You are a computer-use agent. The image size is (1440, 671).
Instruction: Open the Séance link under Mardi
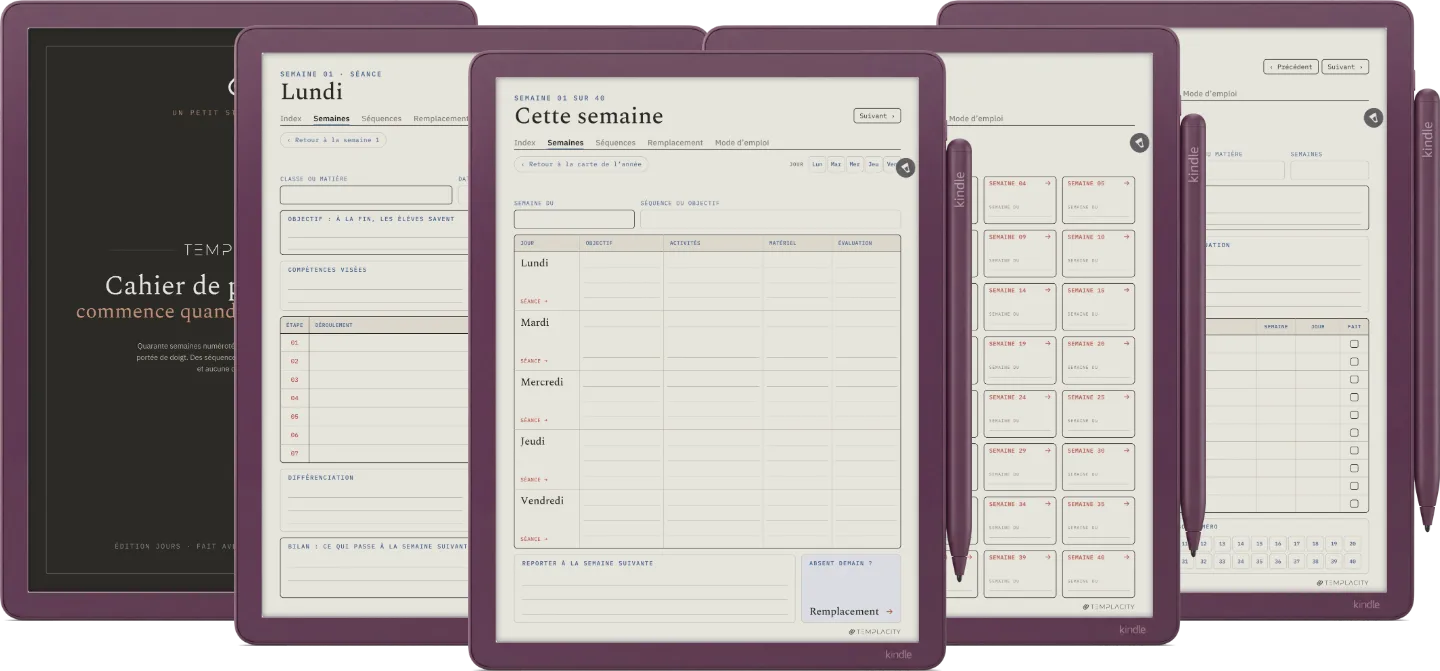click(534, 361)
